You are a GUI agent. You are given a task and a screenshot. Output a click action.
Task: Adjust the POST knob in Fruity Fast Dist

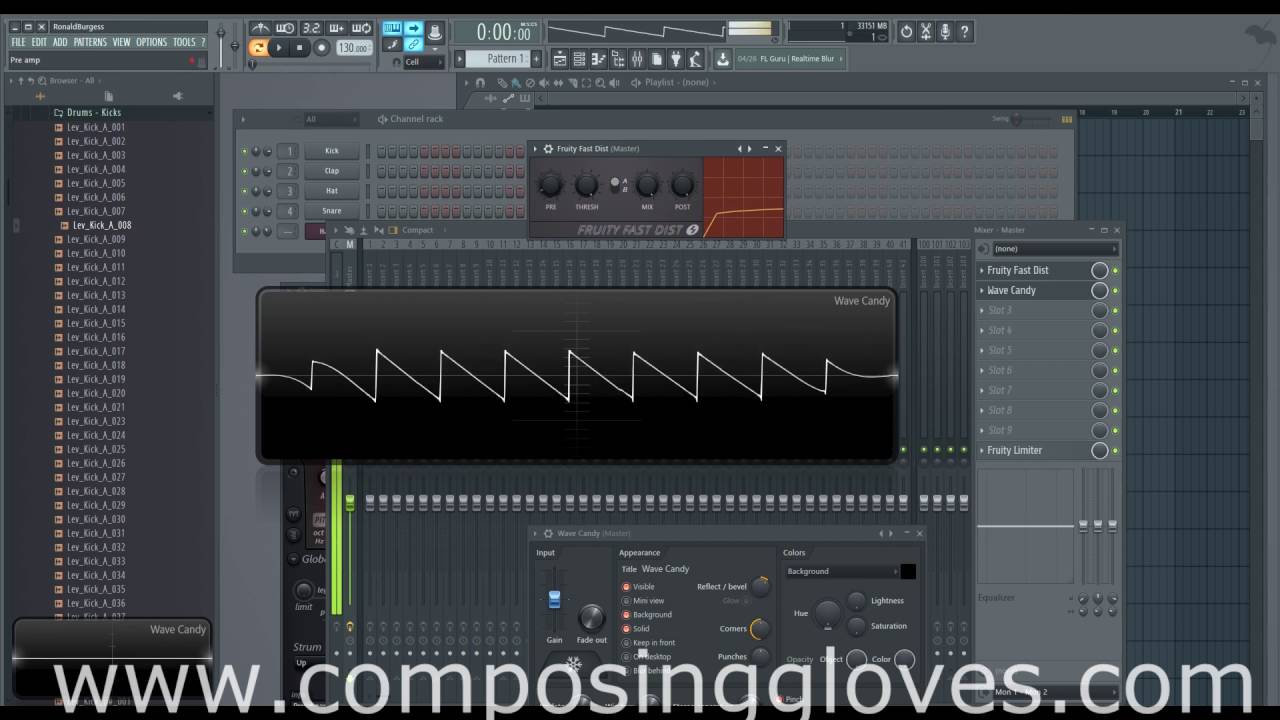682,185
